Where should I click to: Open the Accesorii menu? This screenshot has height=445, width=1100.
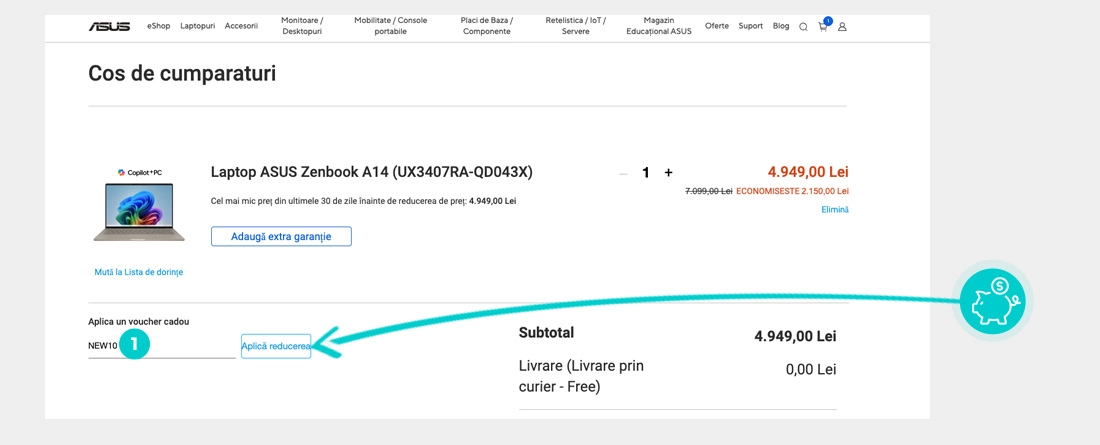(241, 26)
